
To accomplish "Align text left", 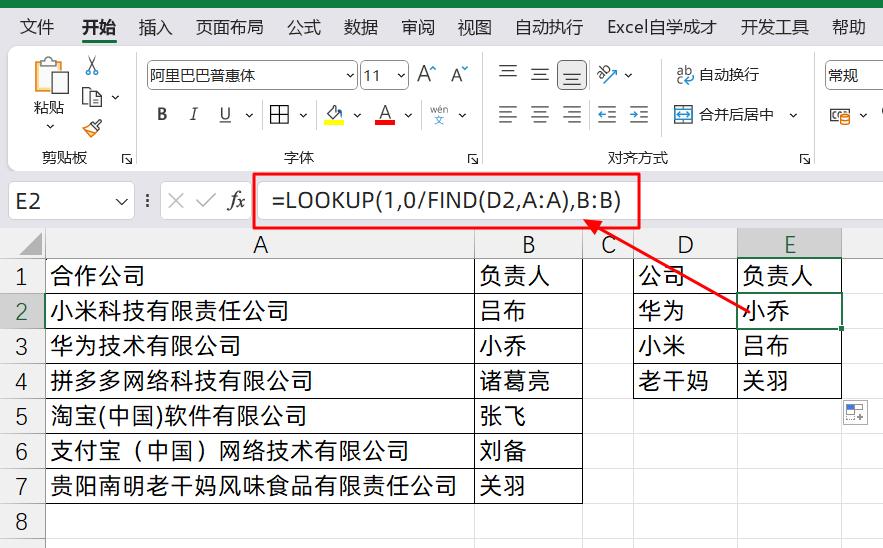I will click(508, 115).
